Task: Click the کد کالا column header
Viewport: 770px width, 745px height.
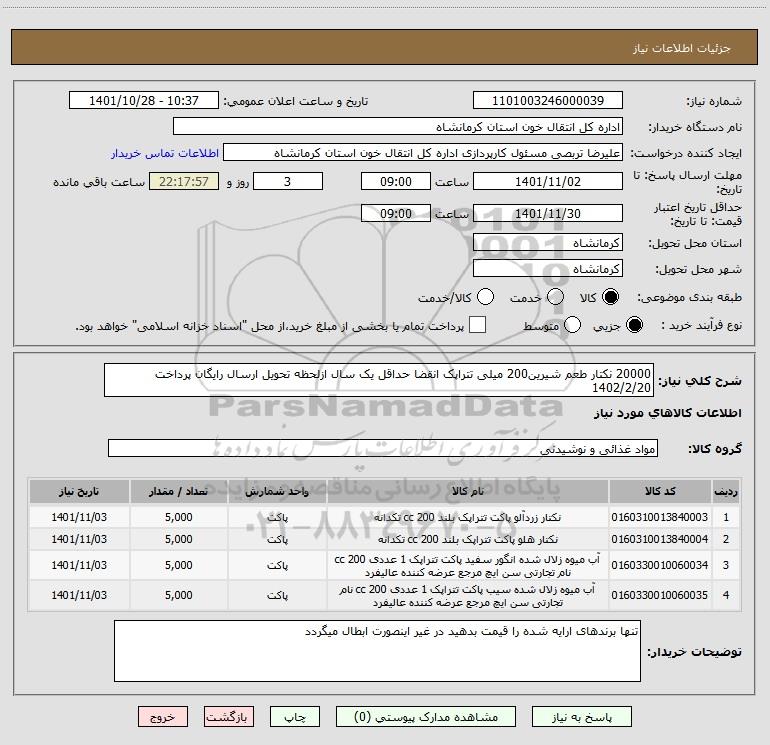Action: (x=660, y=491)
